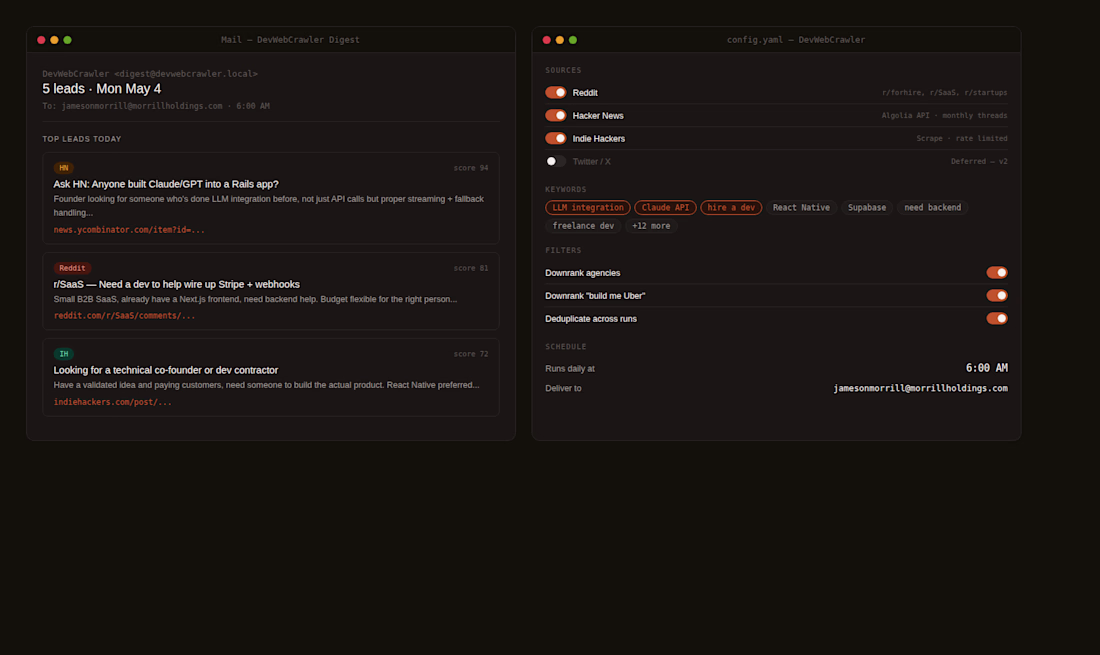This screenshot has width=1100, height=655.
Task: Toggle the freelance dev keyword chip
Action: coord(583,226)
